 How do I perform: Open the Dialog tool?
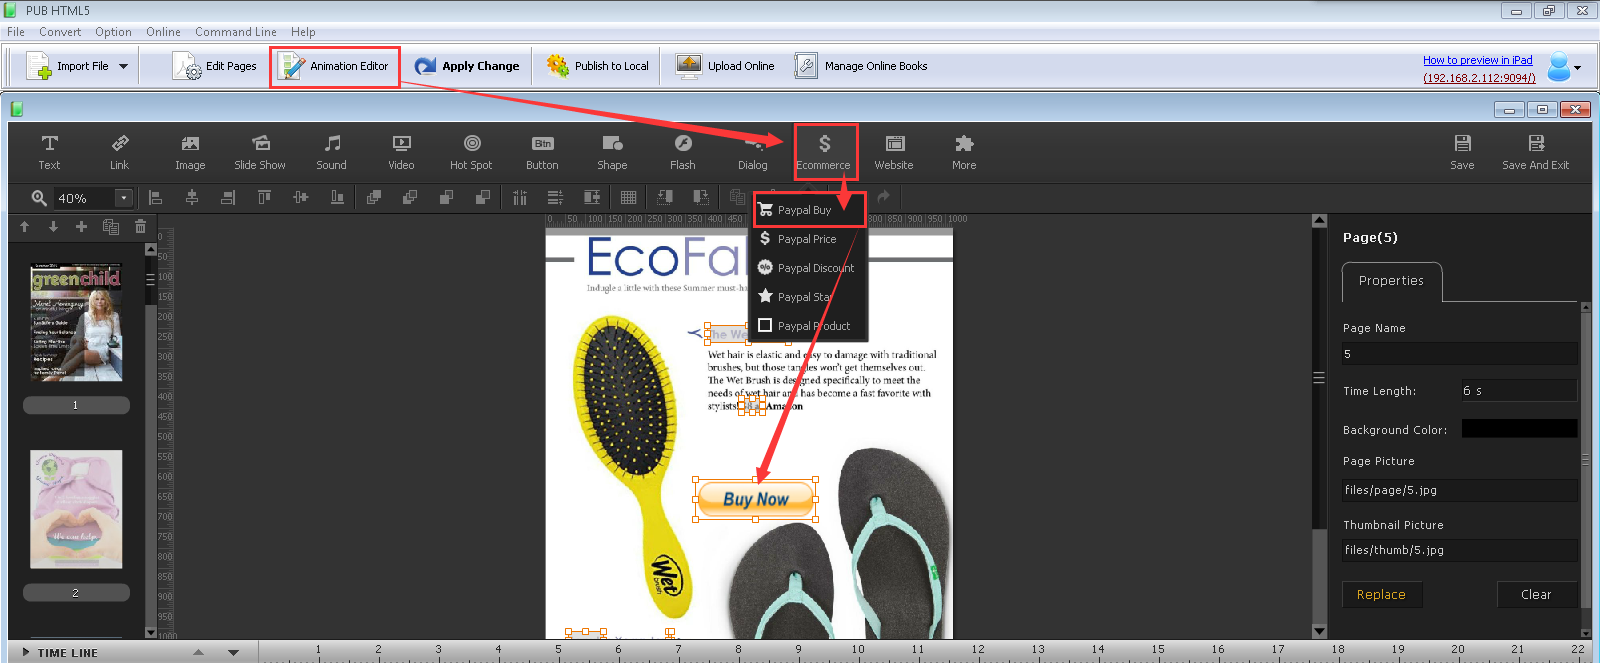(x=753, y=152)
